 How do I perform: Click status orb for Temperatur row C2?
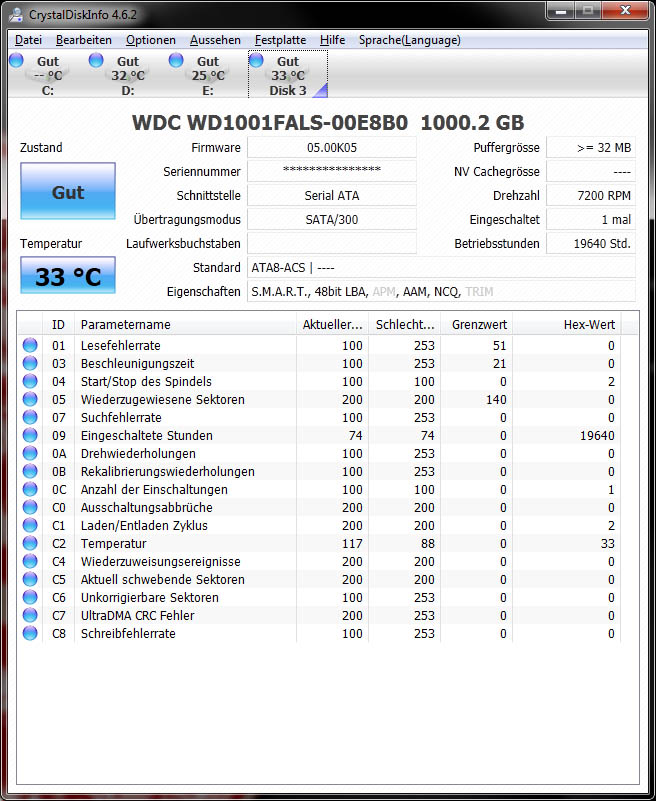[30, 543]
